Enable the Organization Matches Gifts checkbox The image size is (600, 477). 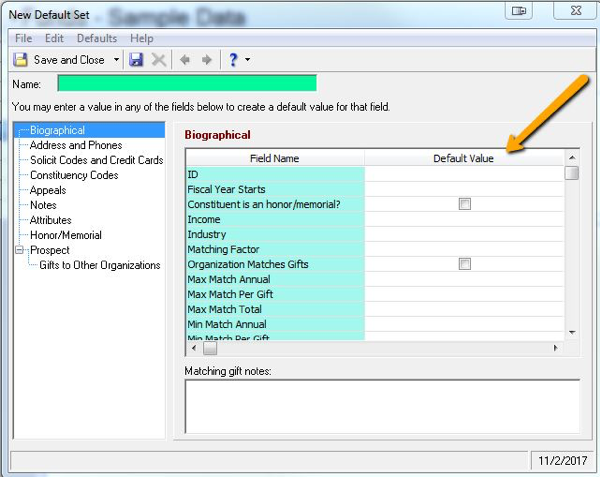point(464,264)
